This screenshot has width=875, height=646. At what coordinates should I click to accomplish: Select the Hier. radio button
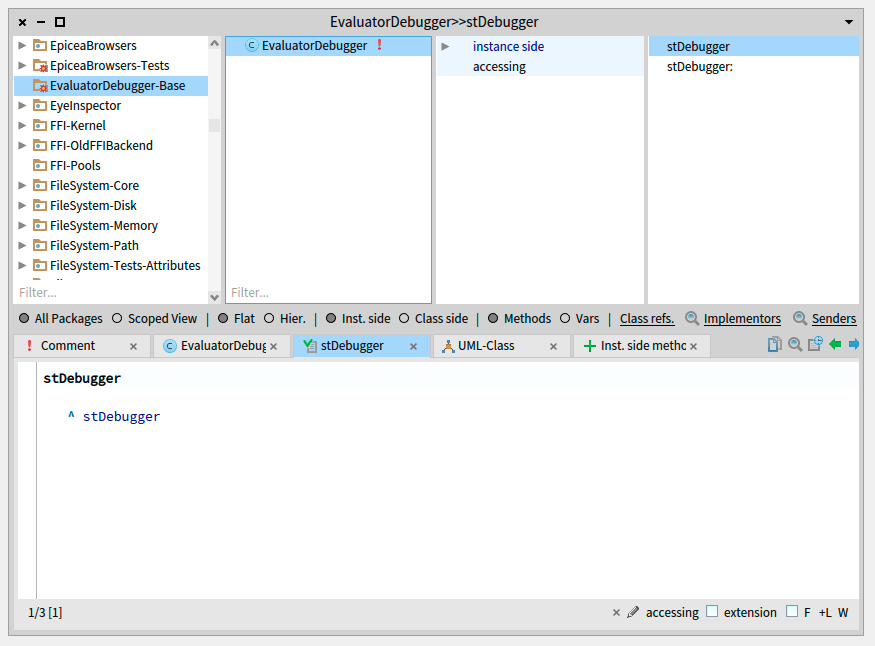coord(269,319)
